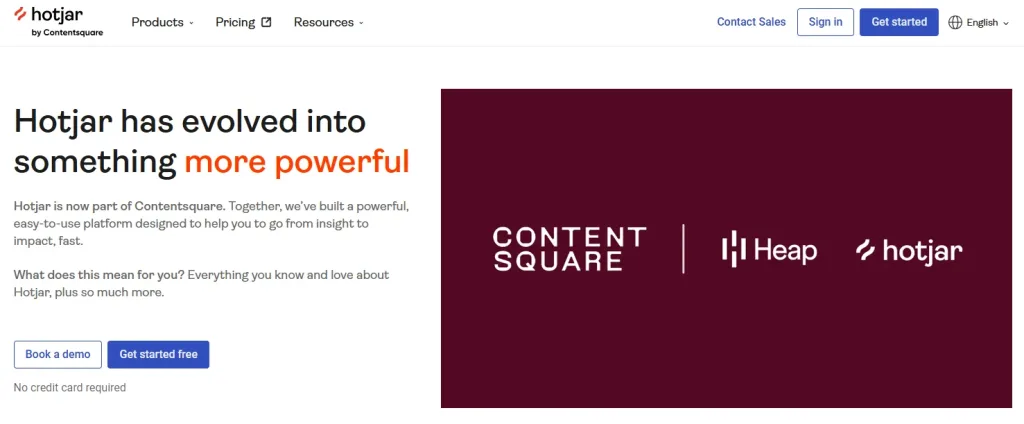This screenshot has width=1024, height=424.
Task: Click the Get started button in header
Action: pyautogui.click(x=899, y=22)
